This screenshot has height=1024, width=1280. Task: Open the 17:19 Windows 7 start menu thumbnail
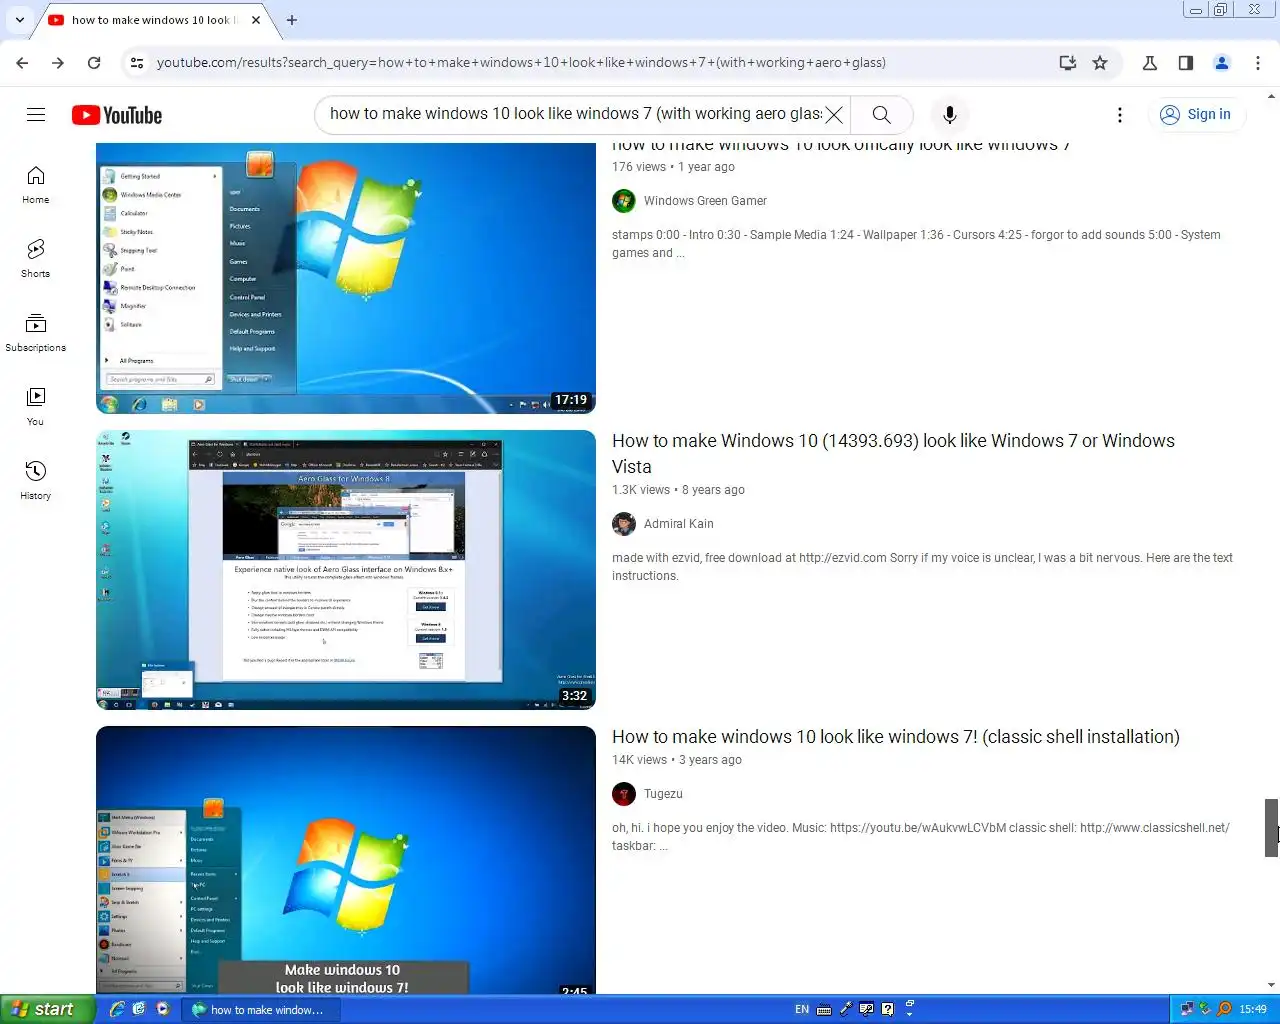[346, 278]
